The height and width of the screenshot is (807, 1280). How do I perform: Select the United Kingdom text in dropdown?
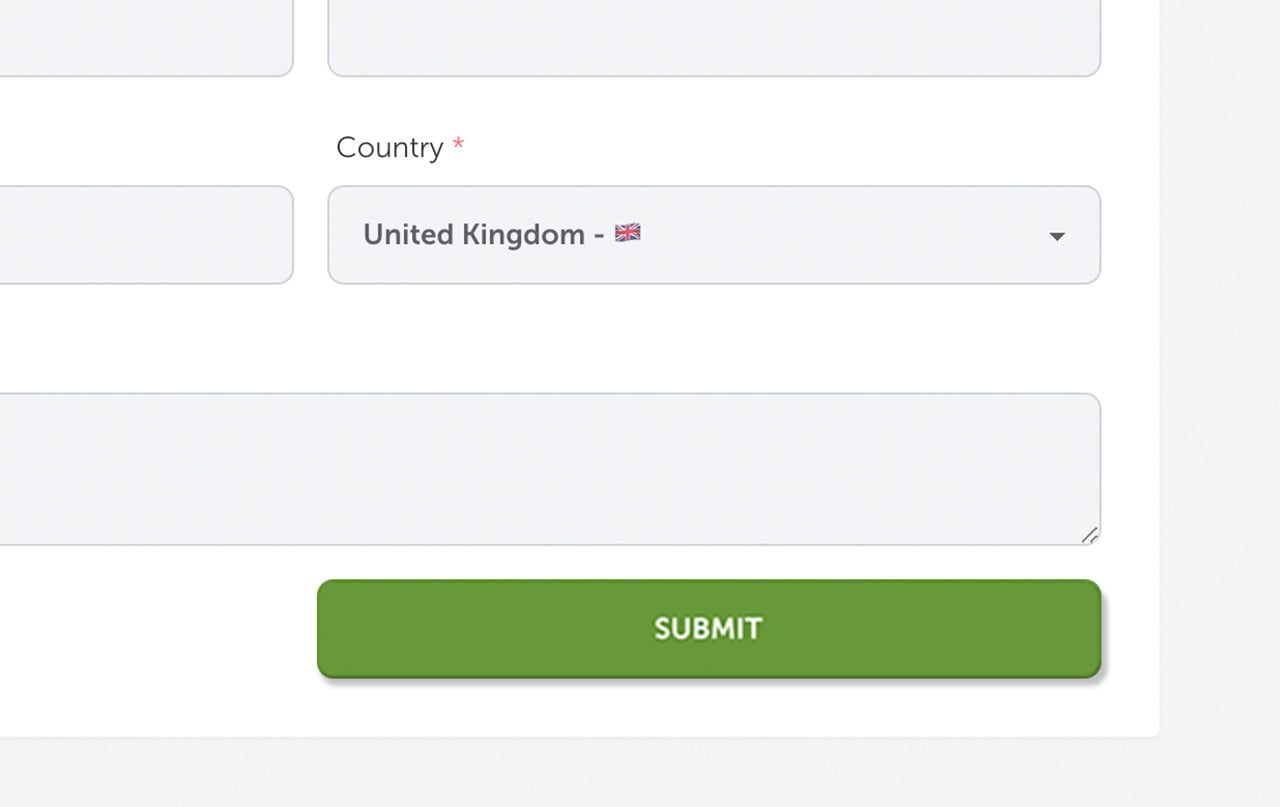[x=473, y=234]
